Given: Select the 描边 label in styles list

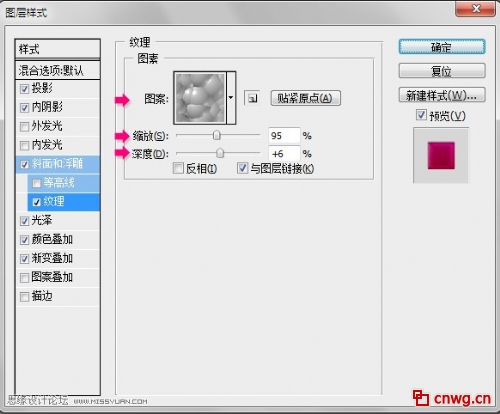Looking at the screenshot, I should 42,296.
